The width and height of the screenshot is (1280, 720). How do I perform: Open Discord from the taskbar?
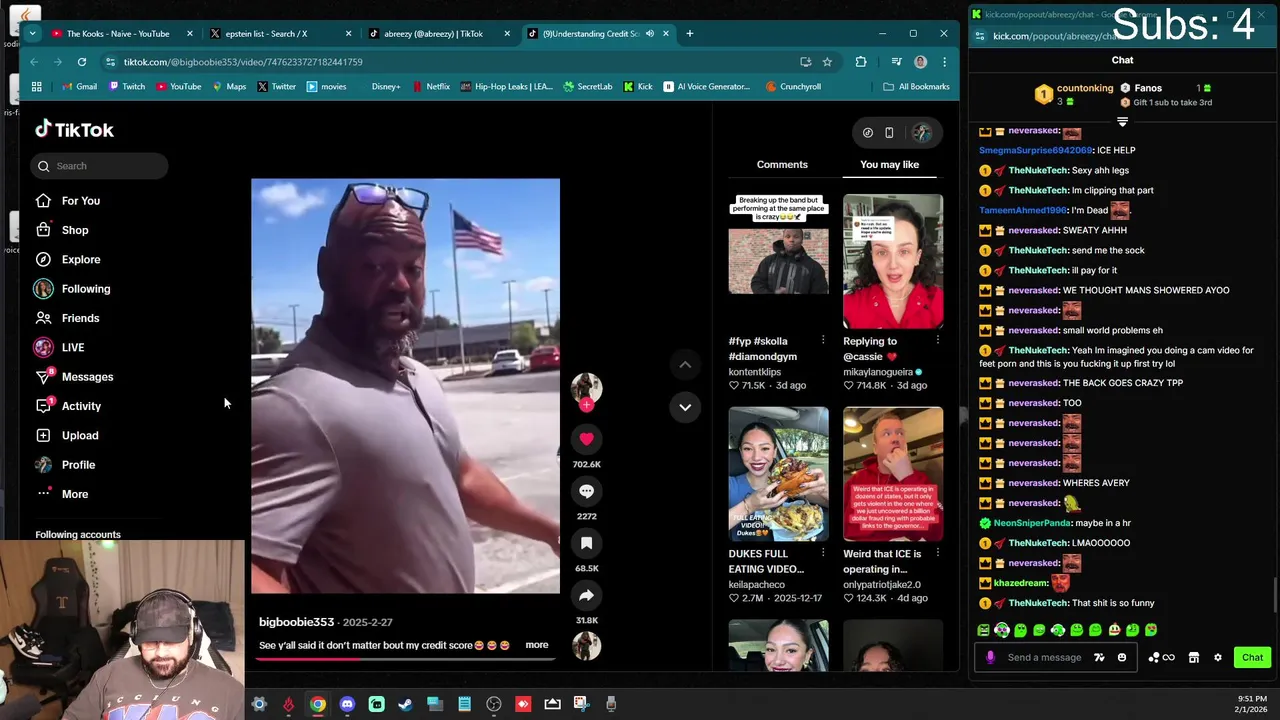[347, 704]
